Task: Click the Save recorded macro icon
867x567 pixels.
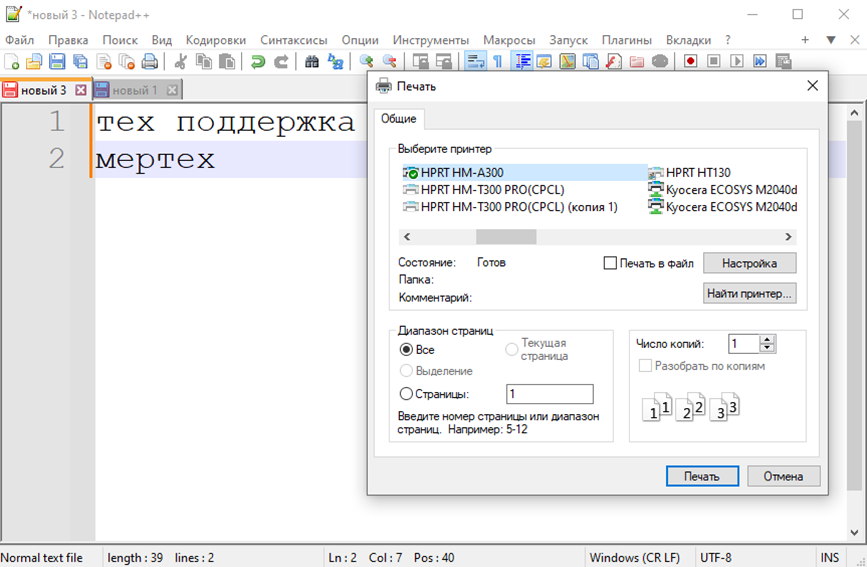Action: [x=784, y=61]
